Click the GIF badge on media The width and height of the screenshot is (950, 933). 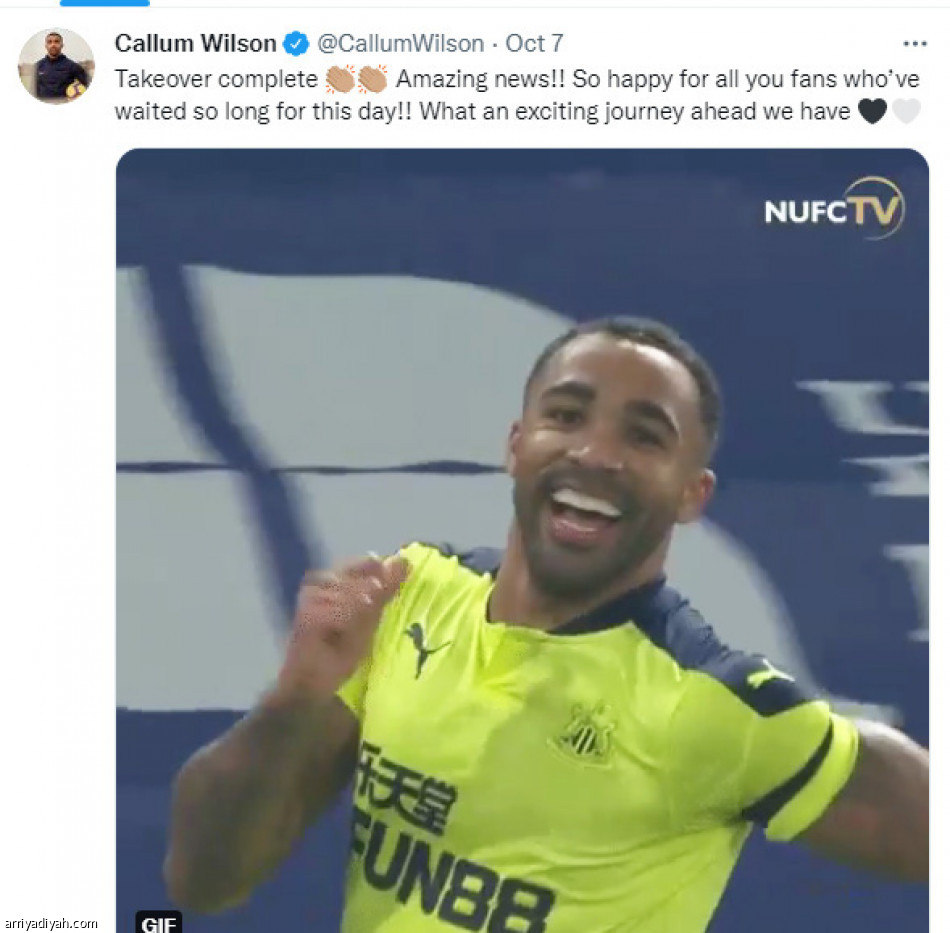click(158, 922)
